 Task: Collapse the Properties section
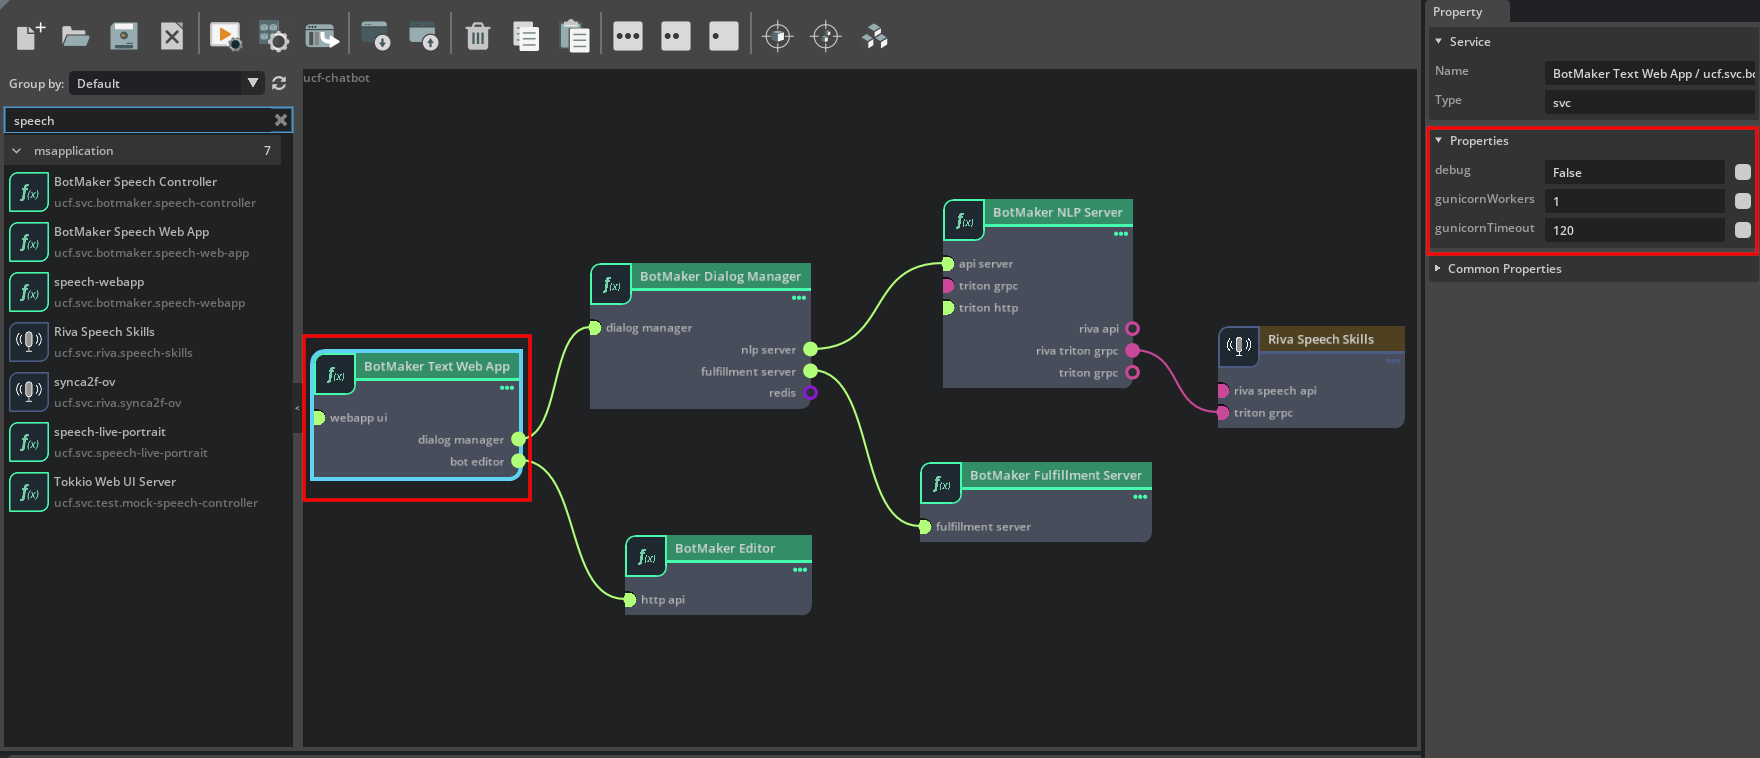pyautogui.click(x=1438, y=141)
